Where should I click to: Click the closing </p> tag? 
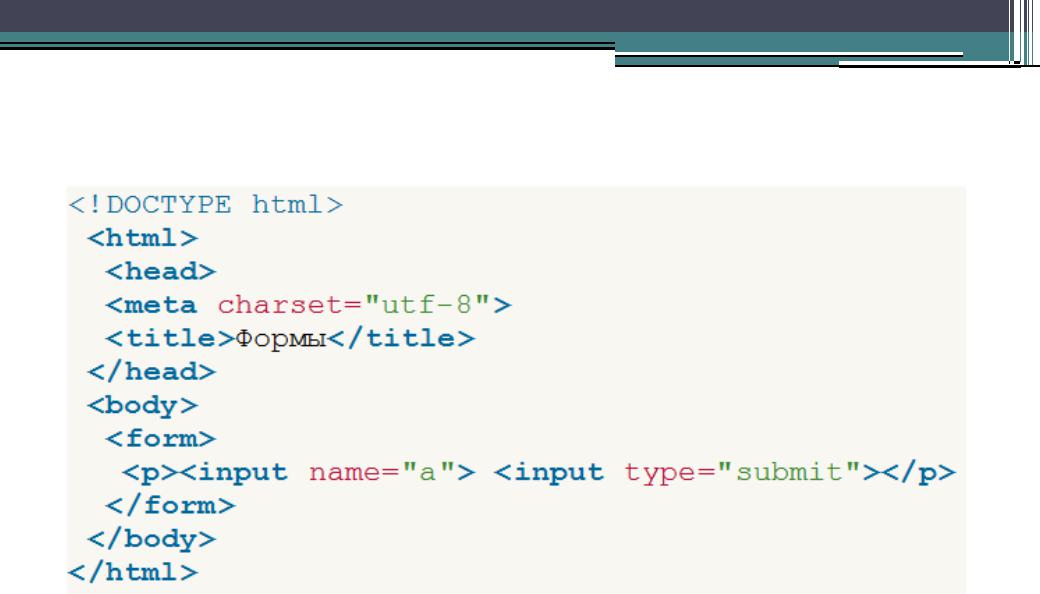point(919,473)
